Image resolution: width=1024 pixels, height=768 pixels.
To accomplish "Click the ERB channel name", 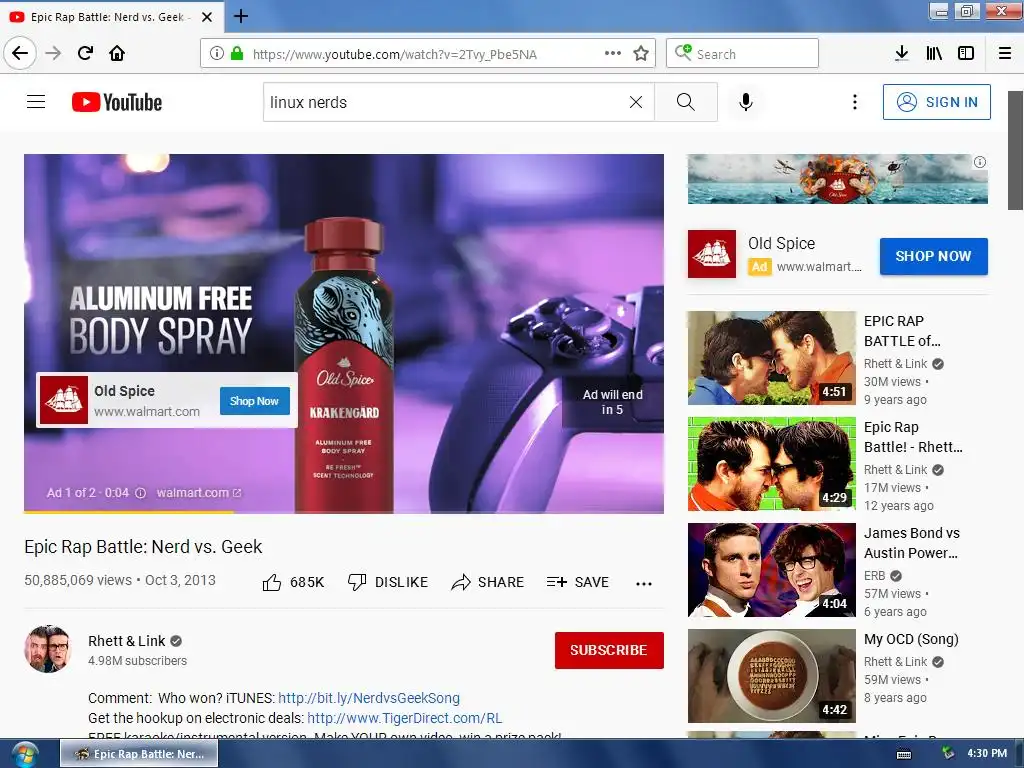I will pos(874,576).
